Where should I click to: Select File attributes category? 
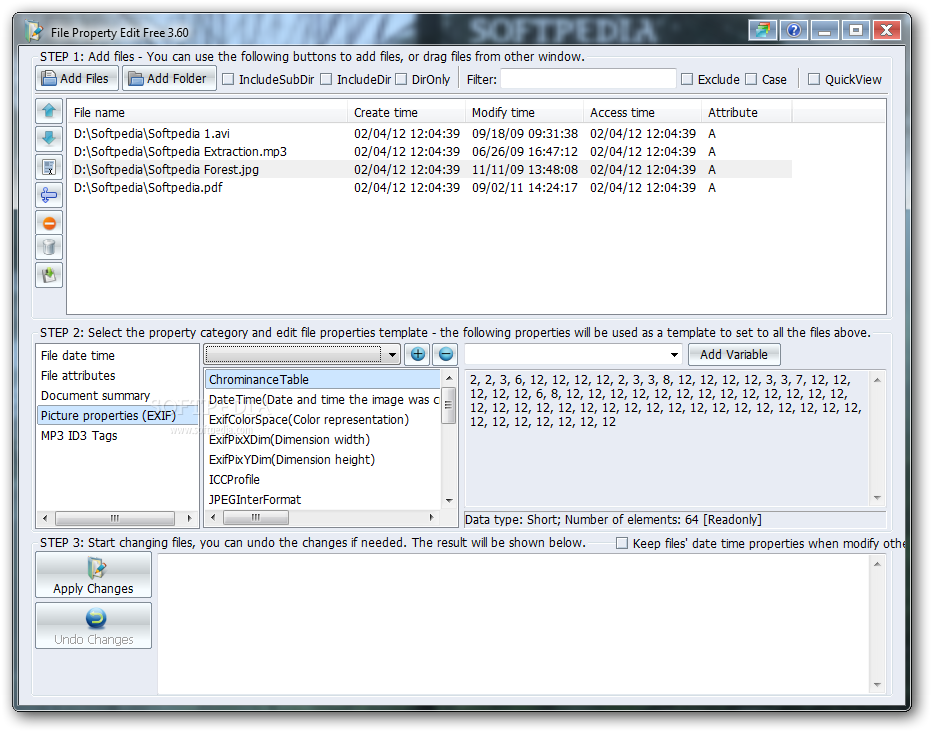78,376
